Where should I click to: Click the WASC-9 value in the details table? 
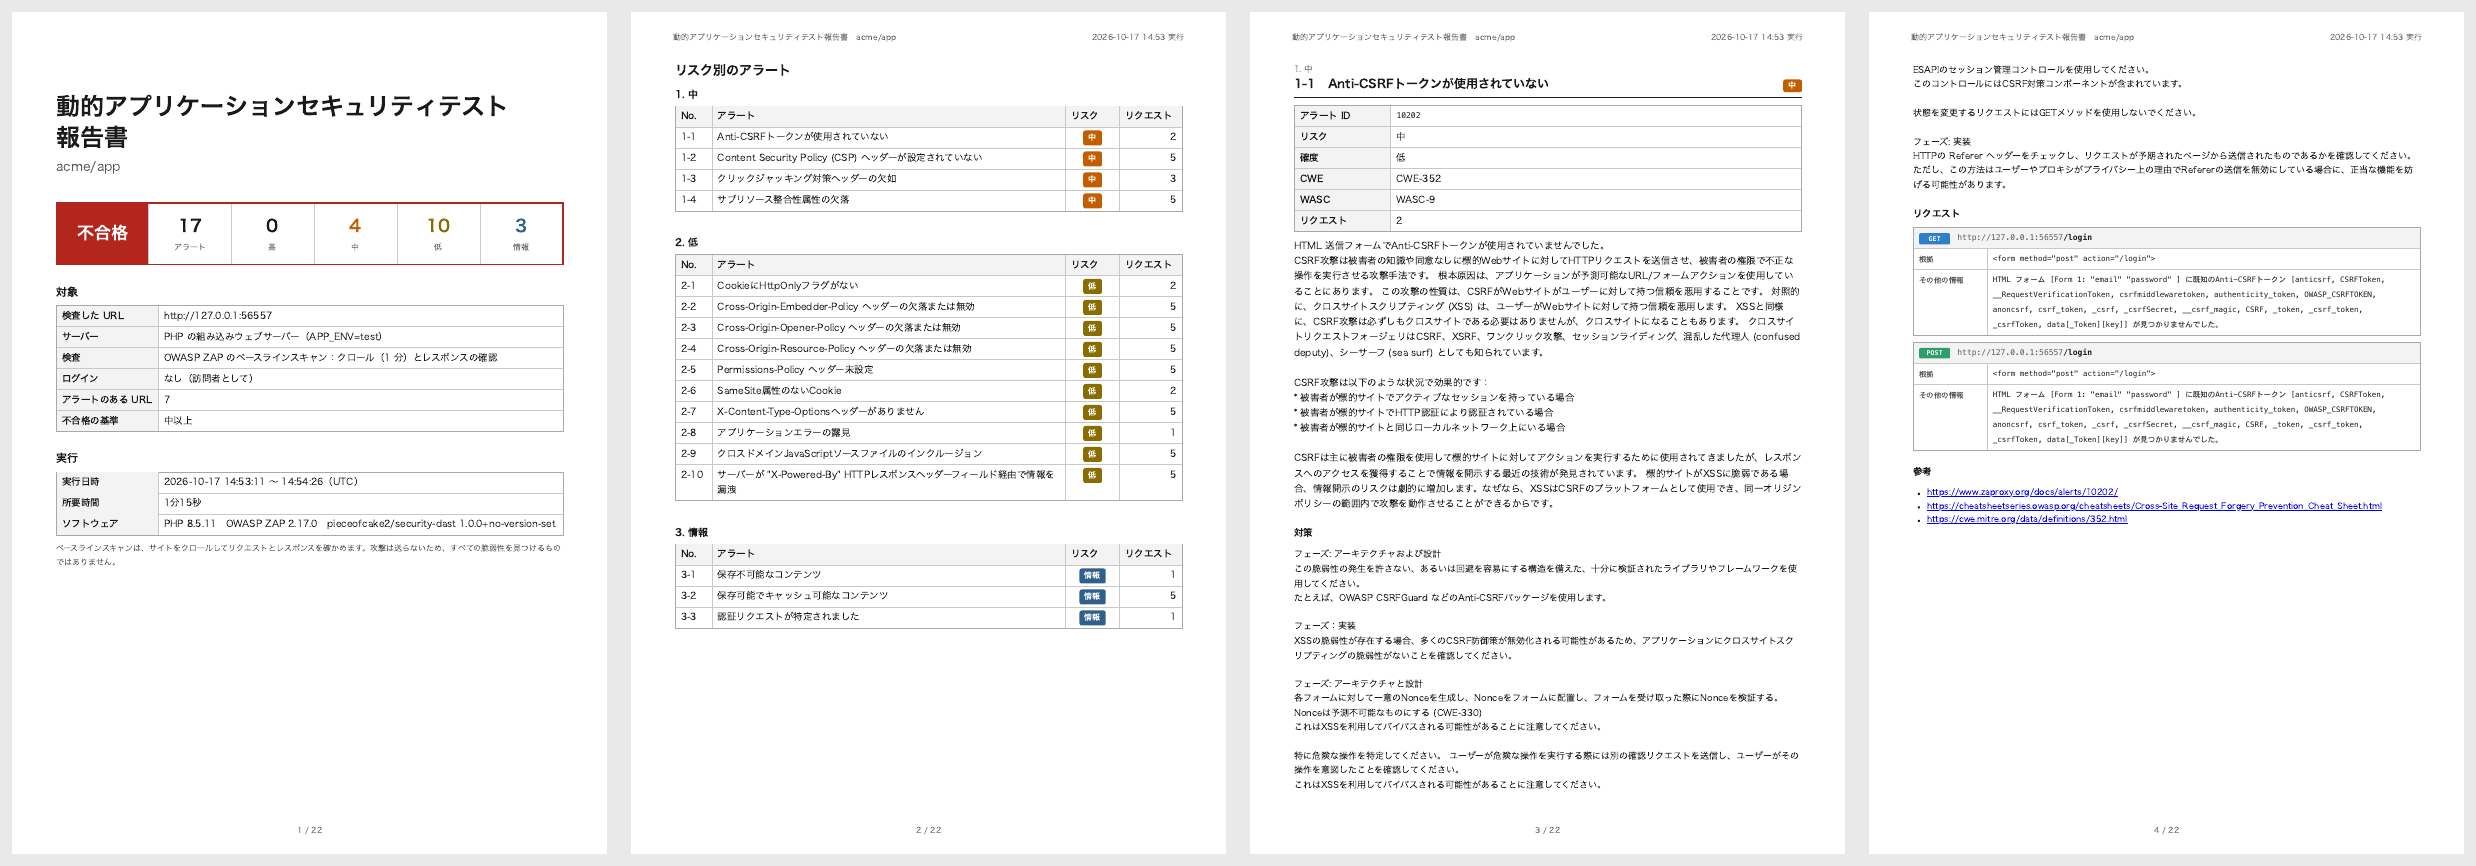(x=1415, y=200)
